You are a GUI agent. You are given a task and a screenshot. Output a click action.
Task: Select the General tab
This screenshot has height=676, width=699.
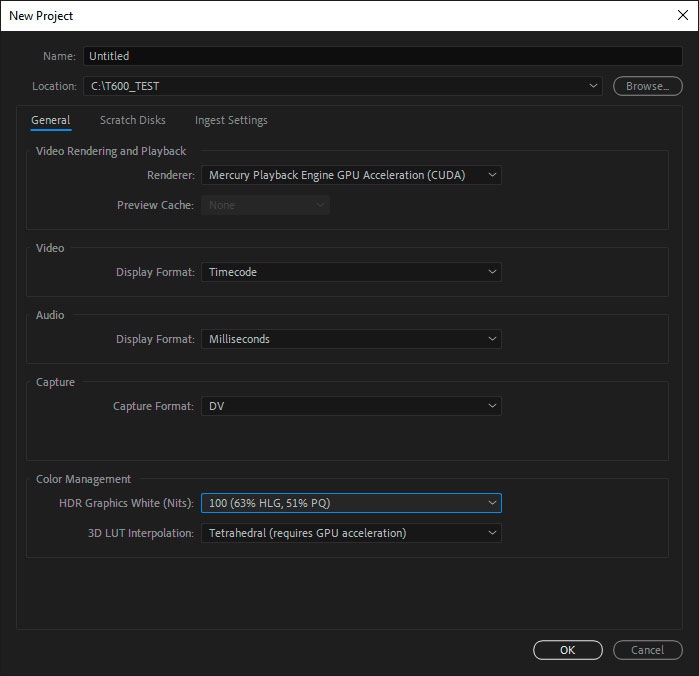coord(51,121)
